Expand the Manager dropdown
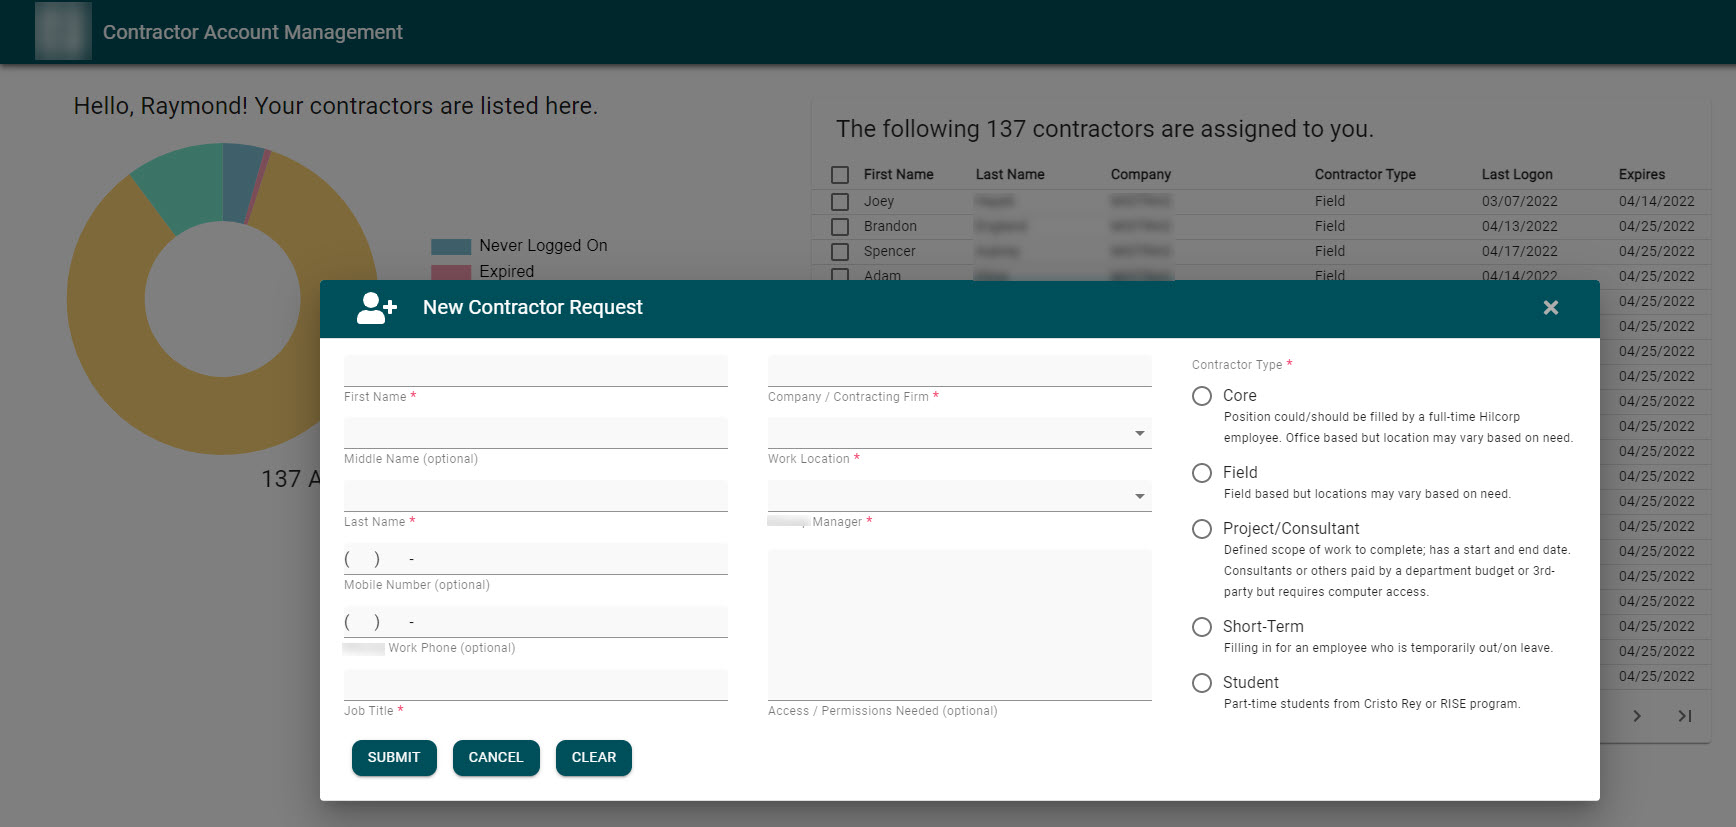The image size is (1736, 827). point(958,496)
